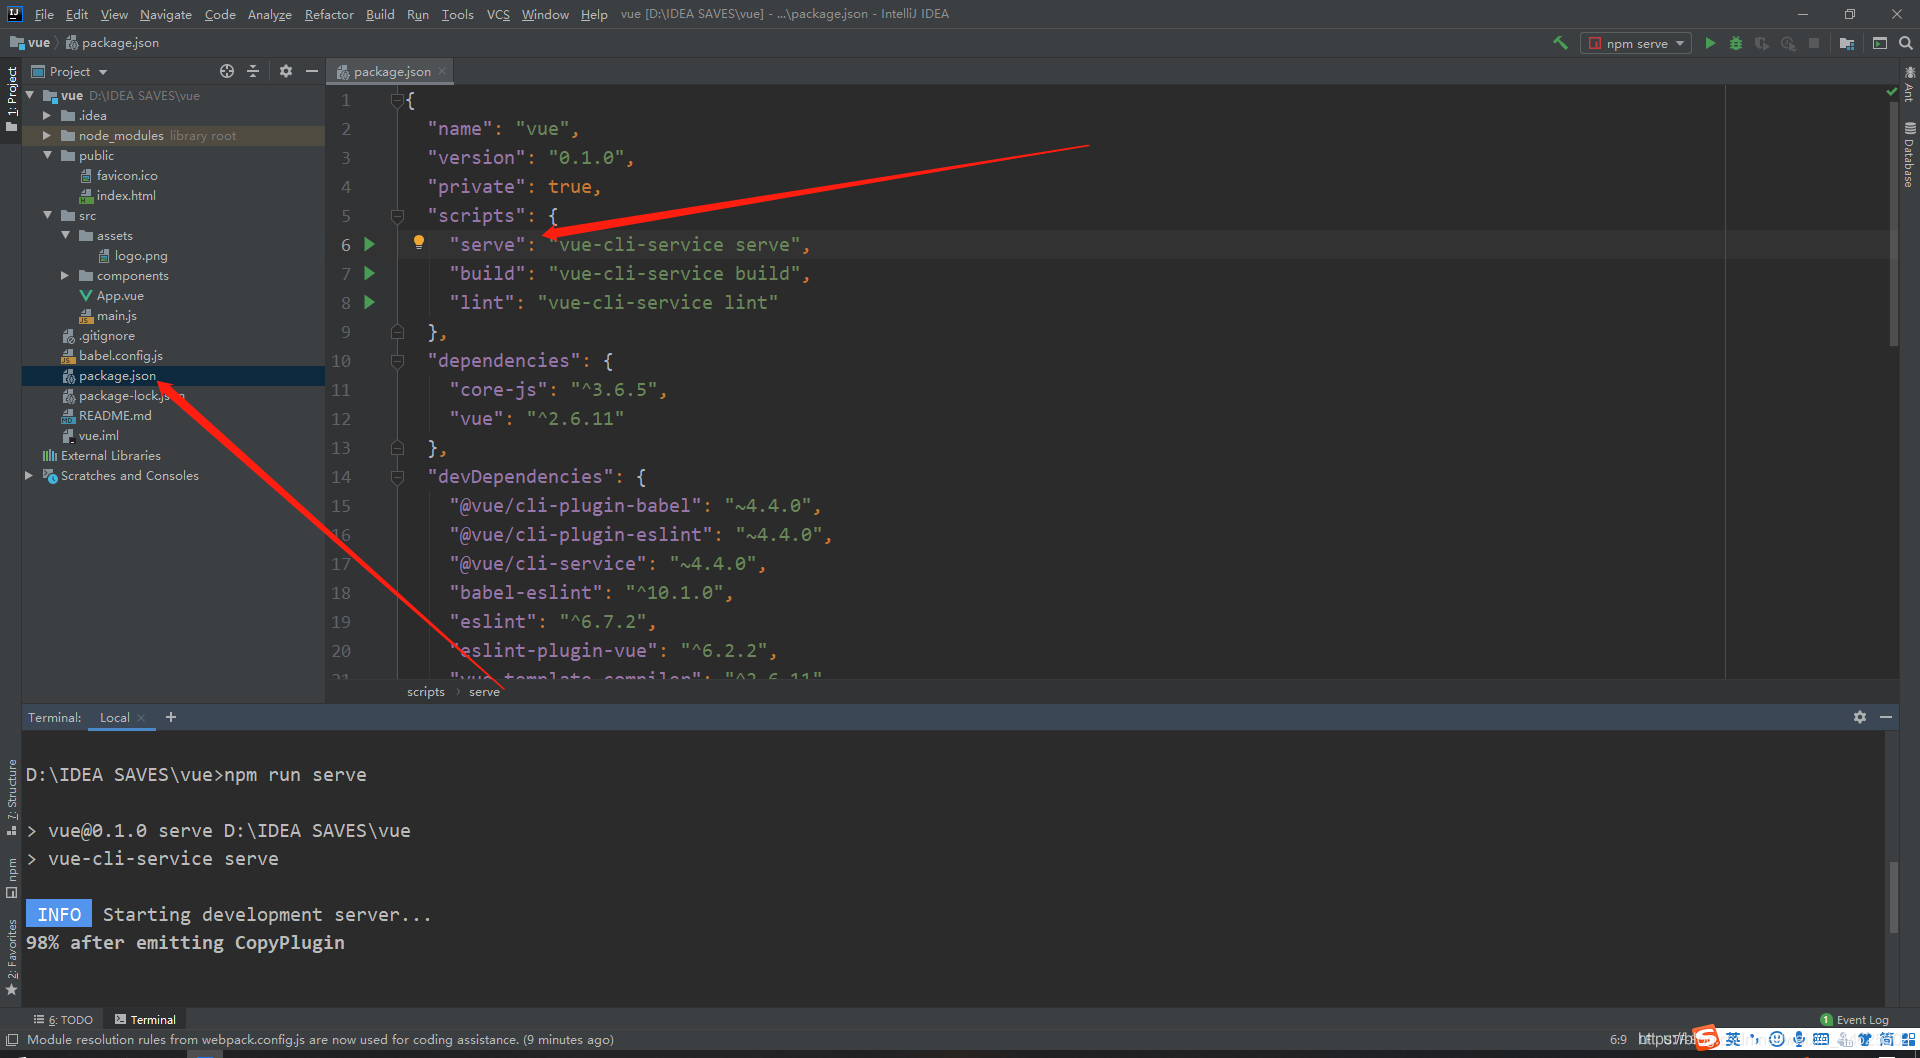Switch to the Terminal bottom tab

(x=145, y=1020)
